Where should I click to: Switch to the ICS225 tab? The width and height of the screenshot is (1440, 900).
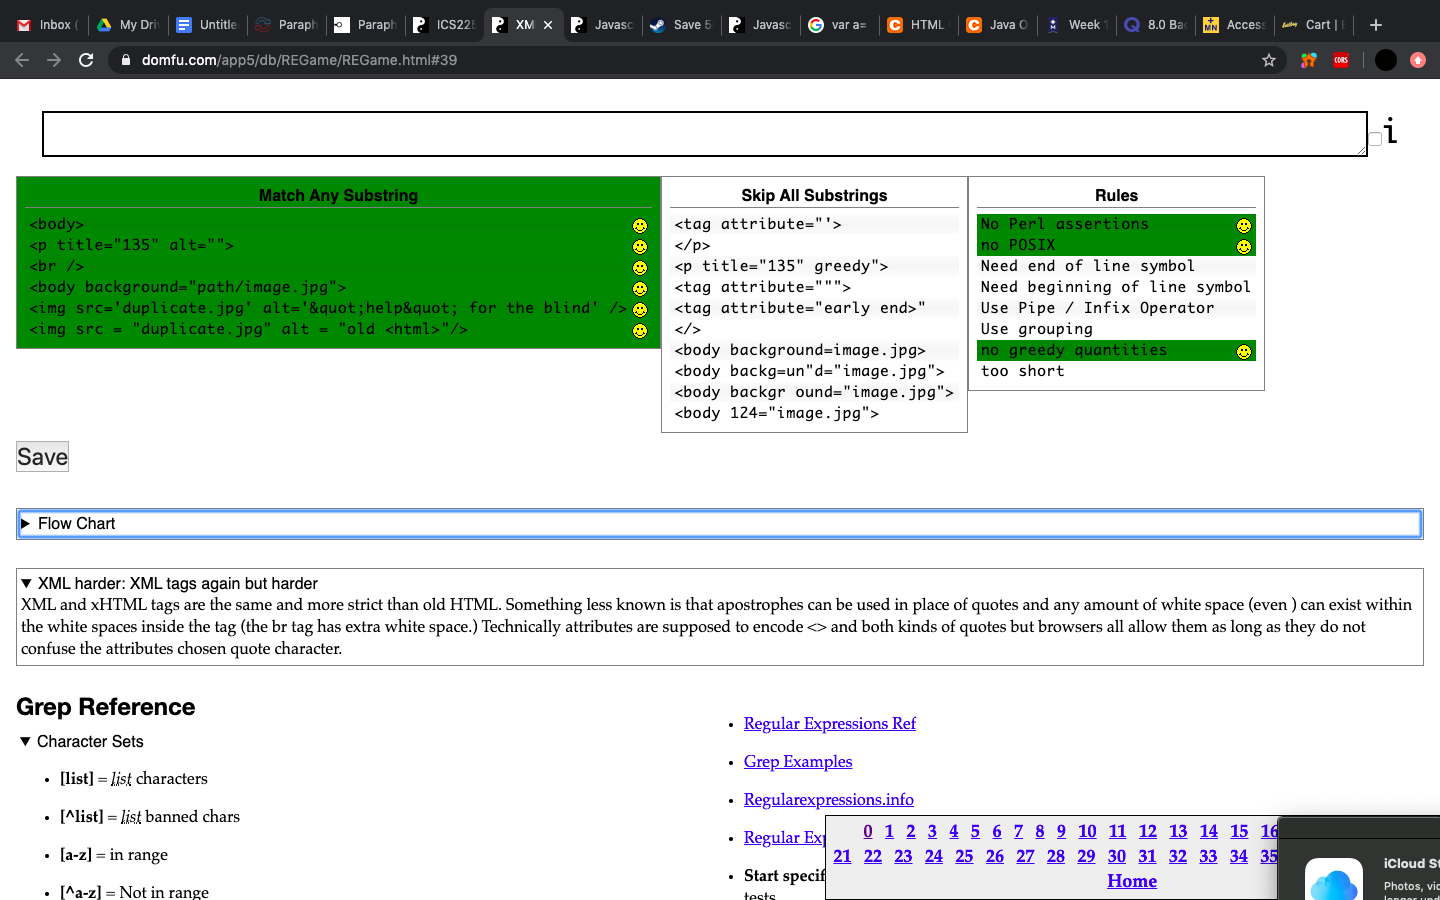pos(445,25)
